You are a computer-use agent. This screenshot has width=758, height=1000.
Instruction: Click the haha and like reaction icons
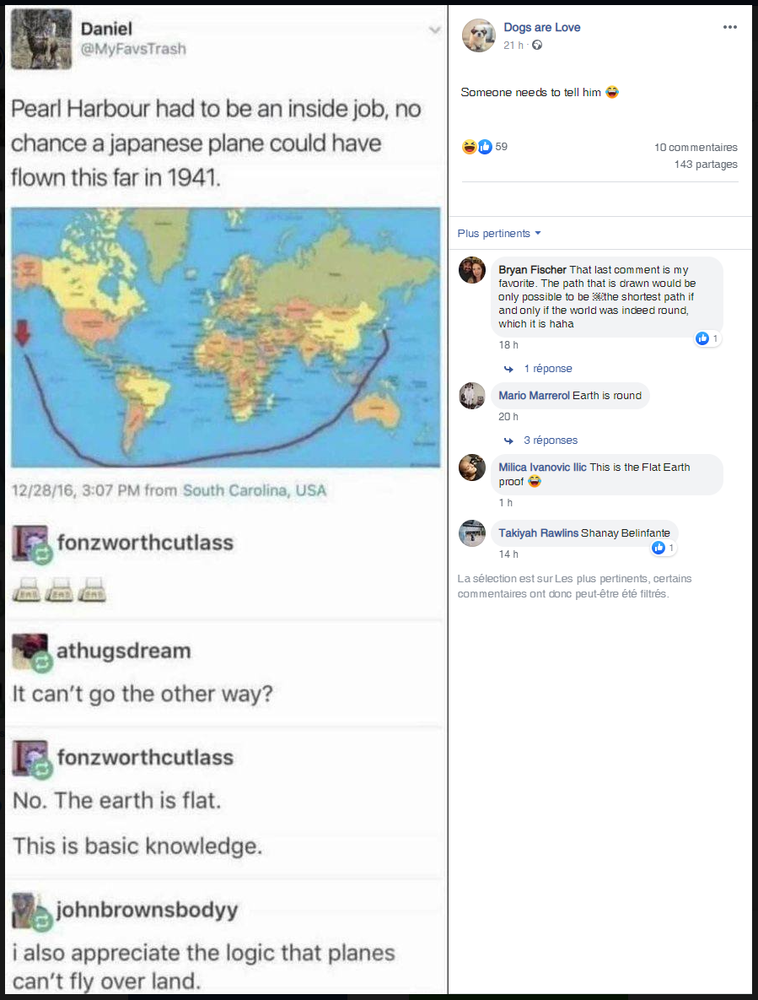click(477, 147)
